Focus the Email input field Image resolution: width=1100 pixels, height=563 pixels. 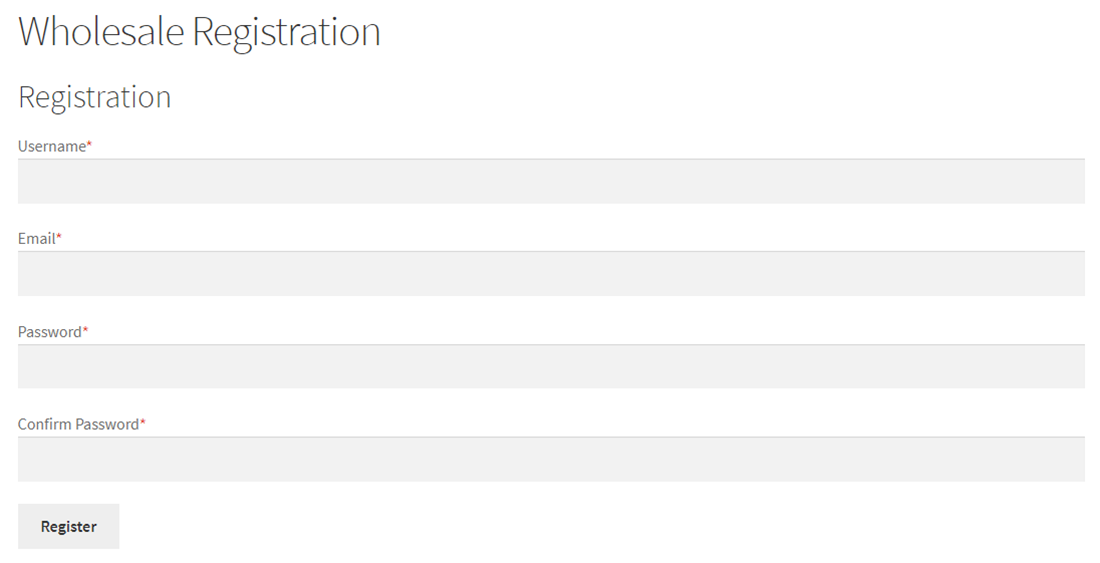pos(551,274)
